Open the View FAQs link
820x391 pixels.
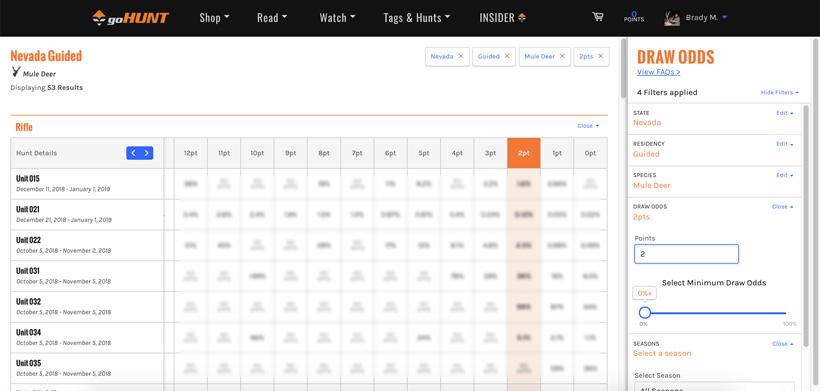tap(658, 72)
